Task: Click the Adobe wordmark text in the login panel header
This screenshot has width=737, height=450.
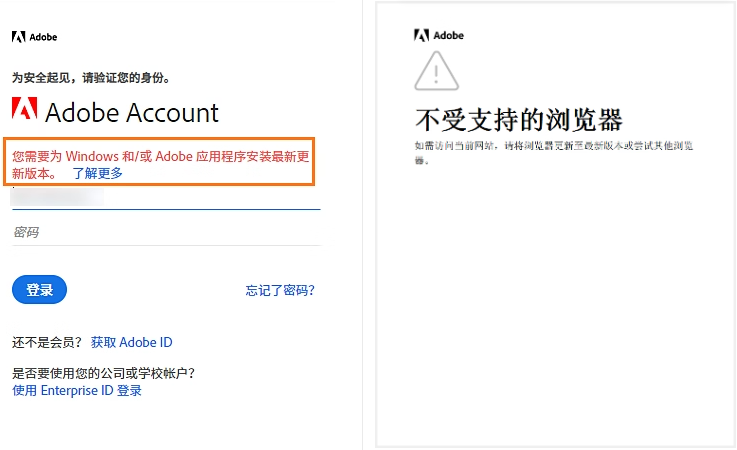Action: point(44,37)
